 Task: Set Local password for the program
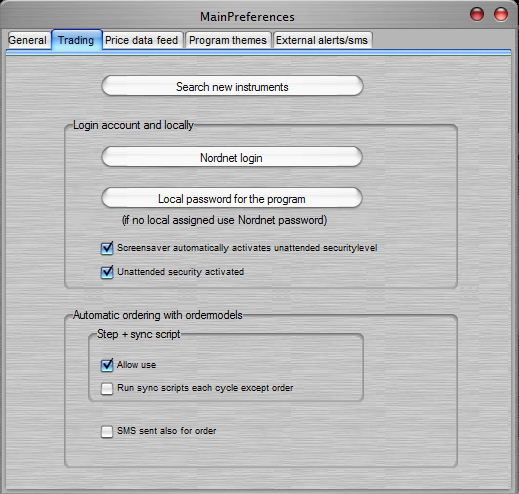[x=232, y=198]
